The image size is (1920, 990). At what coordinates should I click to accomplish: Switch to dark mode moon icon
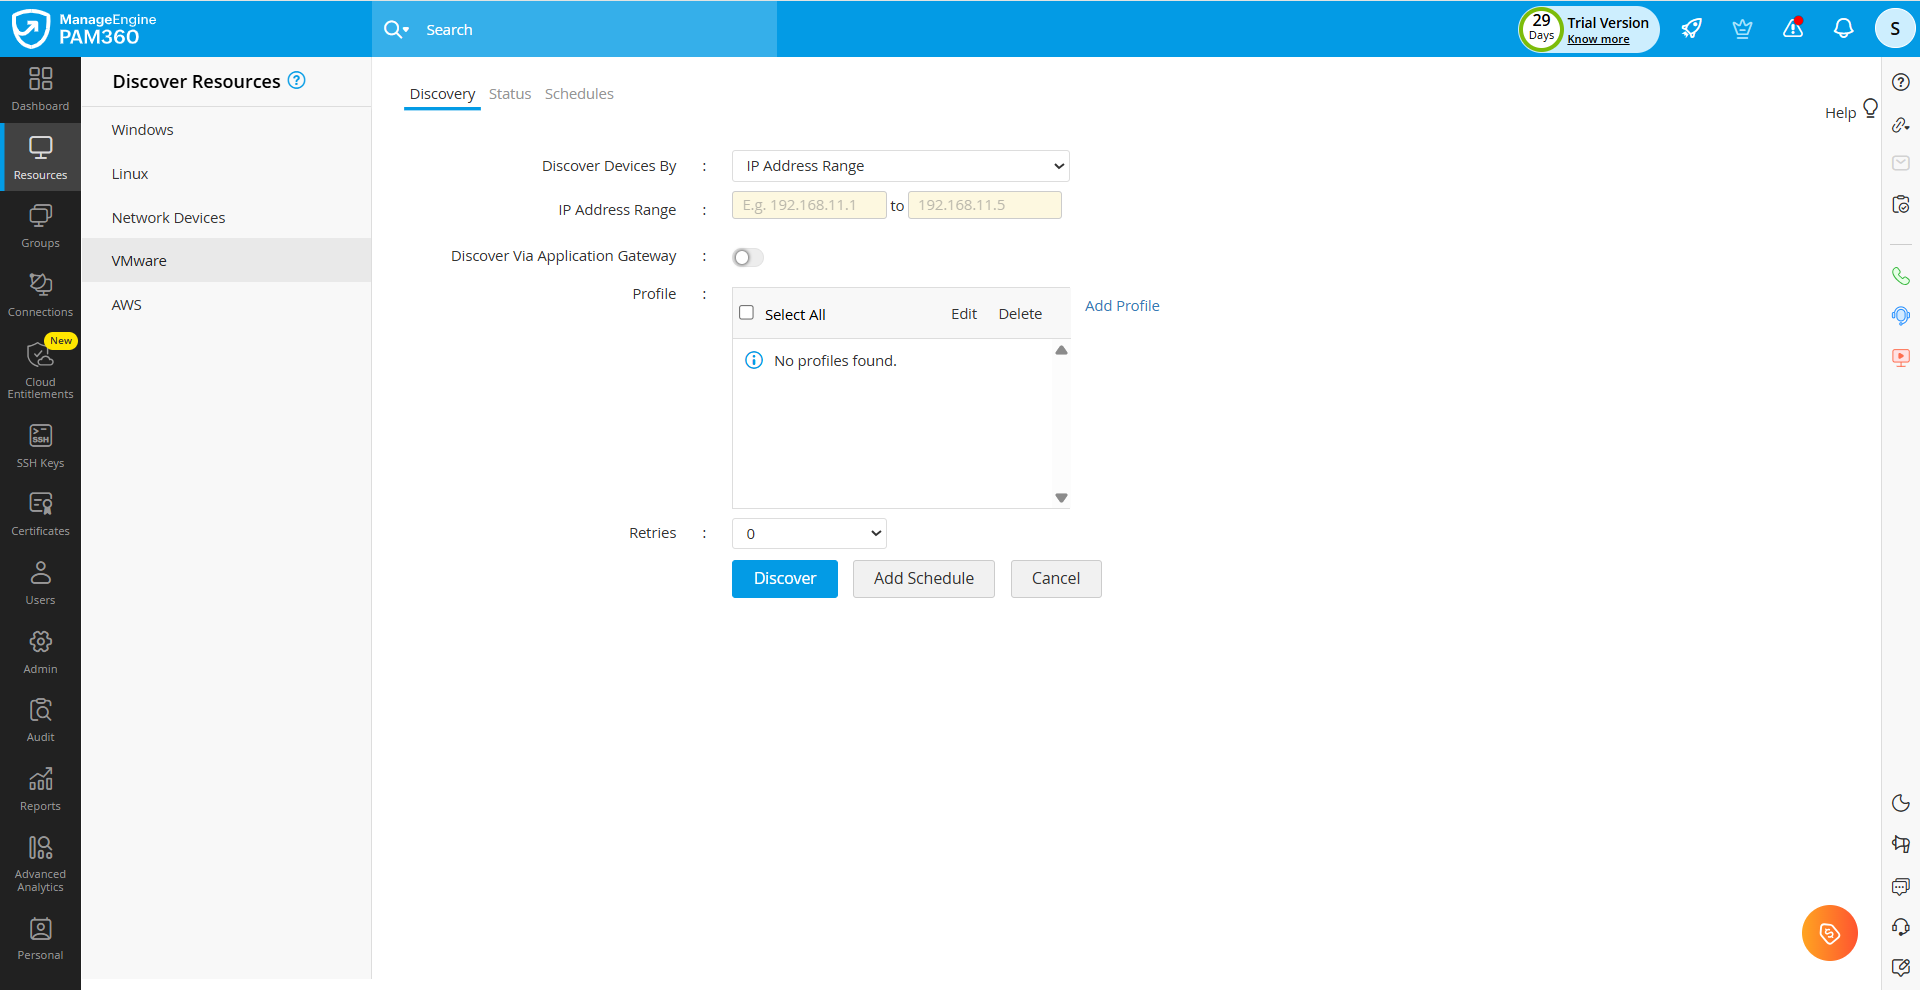[1900, 803]
